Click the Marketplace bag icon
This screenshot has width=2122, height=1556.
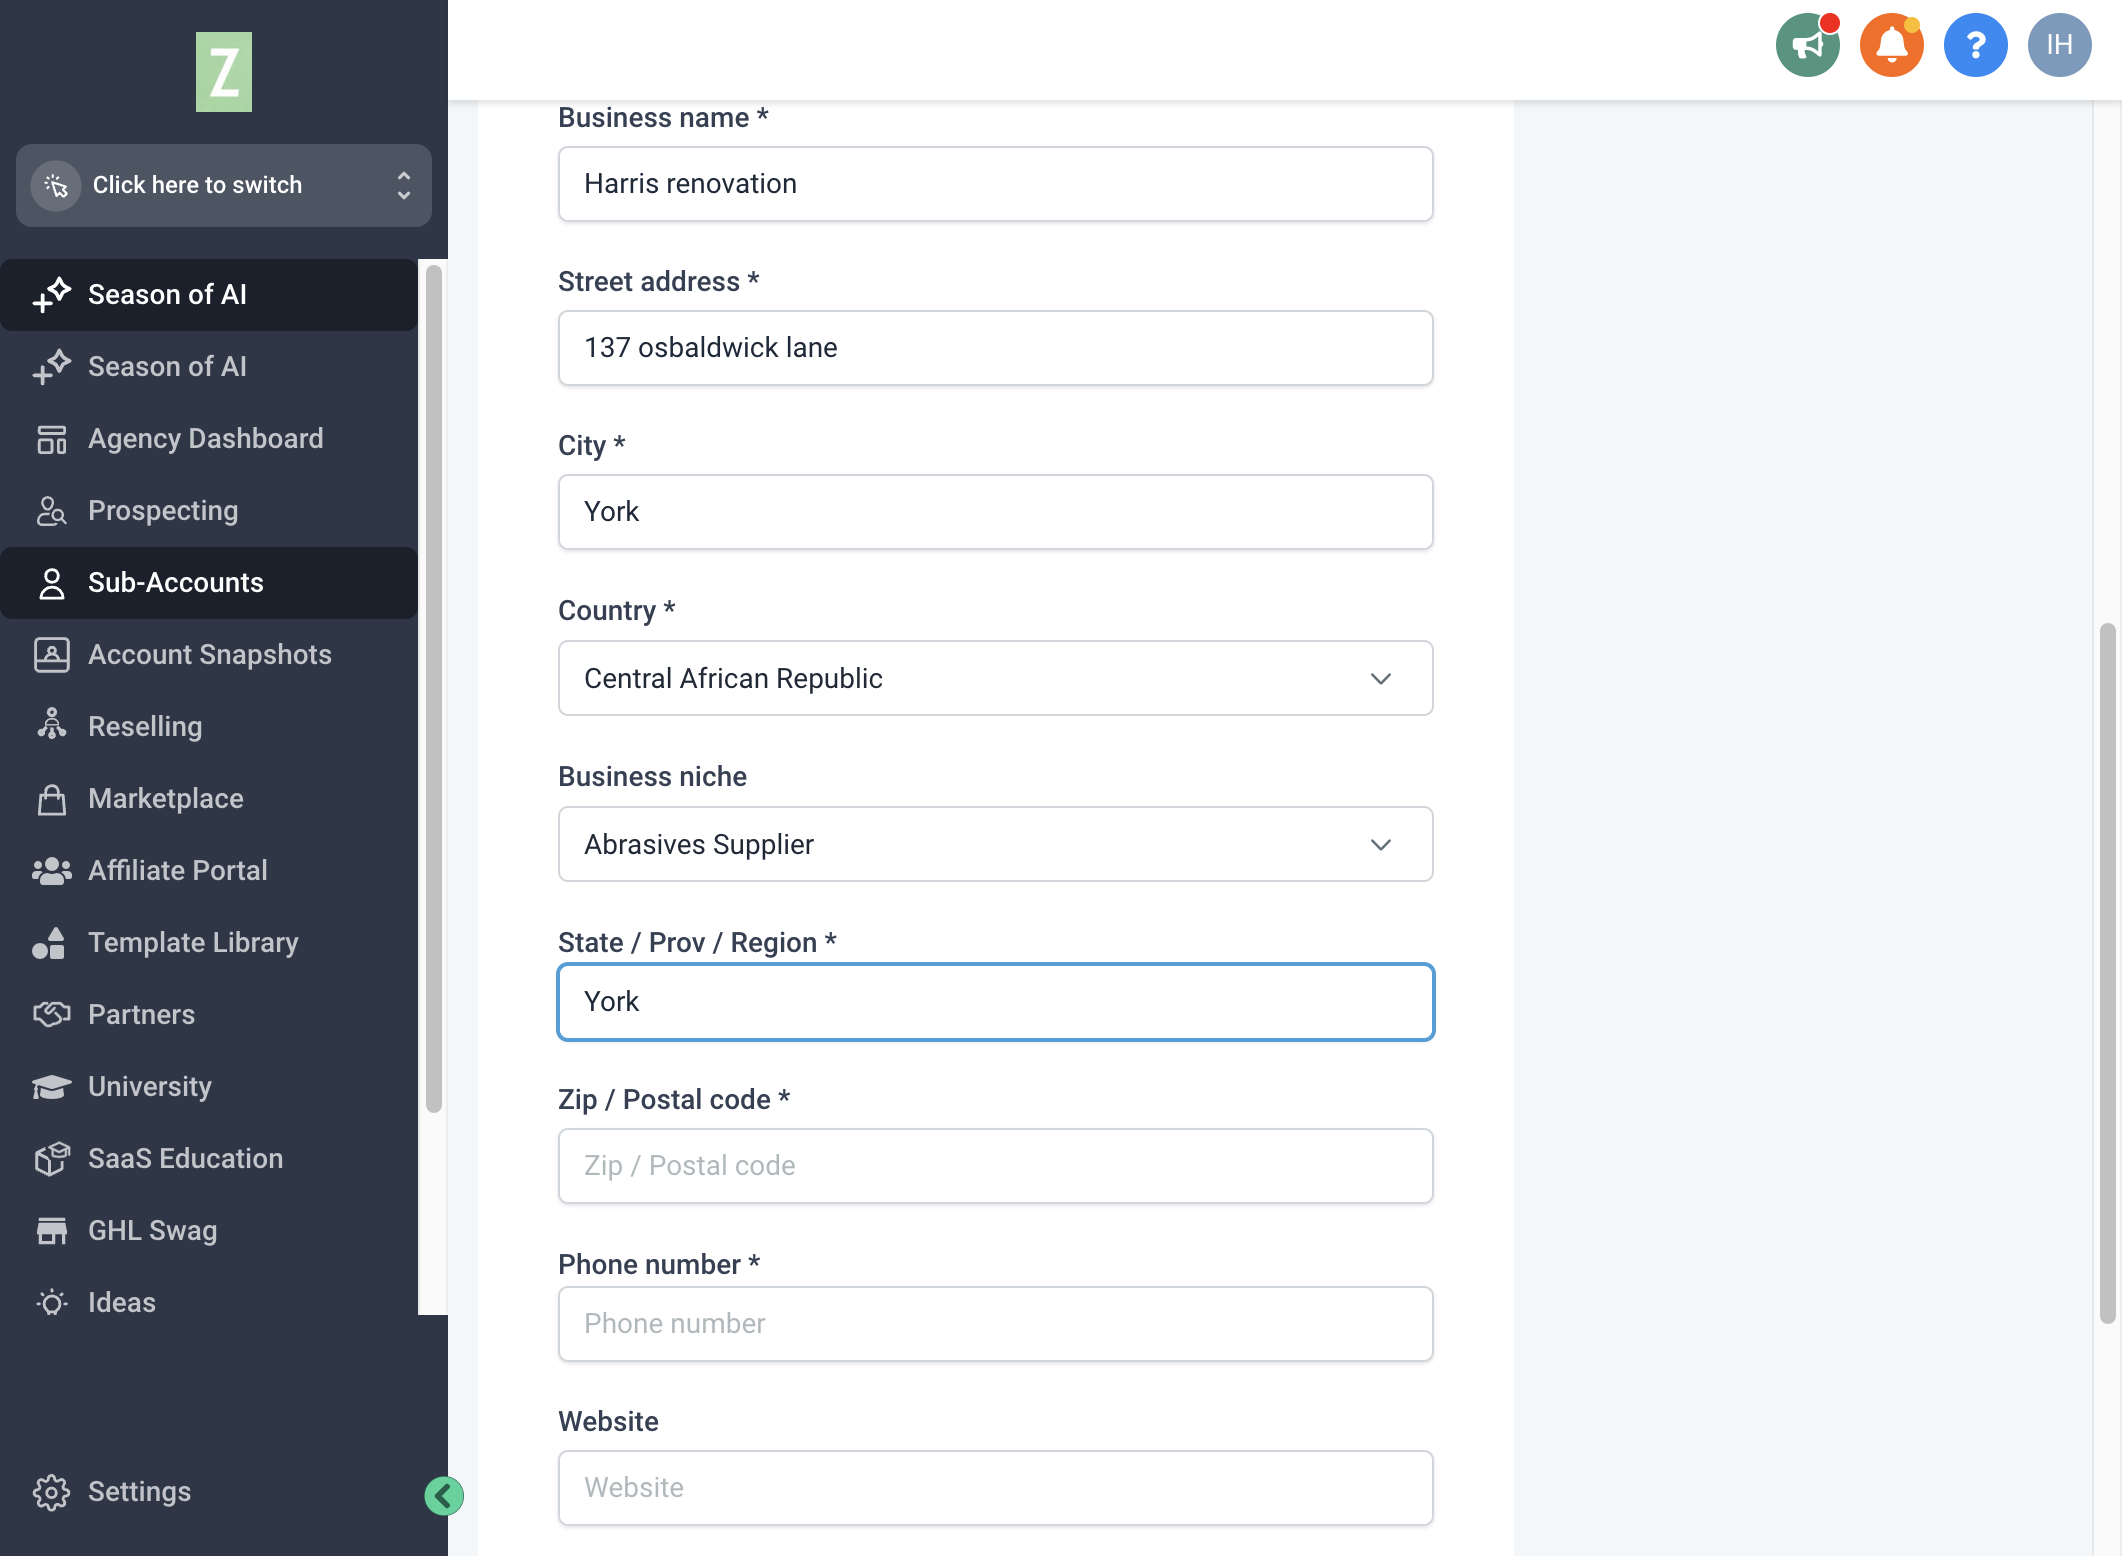(51, 799)
